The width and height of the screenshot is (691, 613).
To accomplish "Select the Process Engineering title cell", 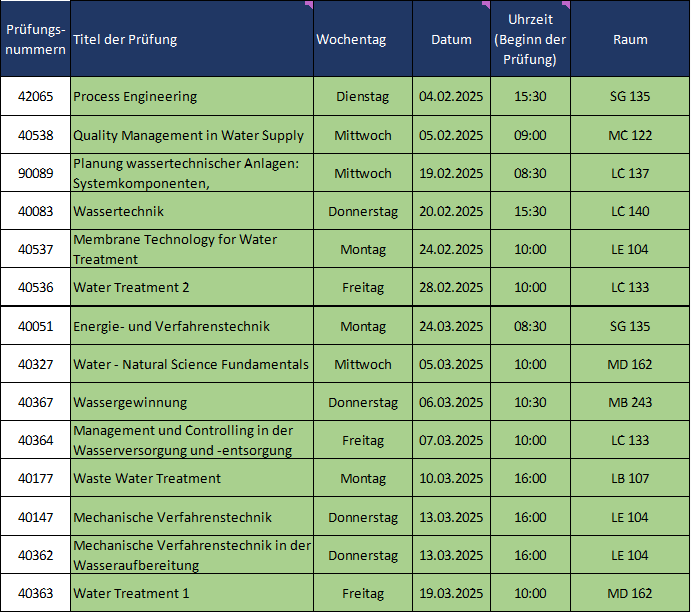I will (191, 97).
